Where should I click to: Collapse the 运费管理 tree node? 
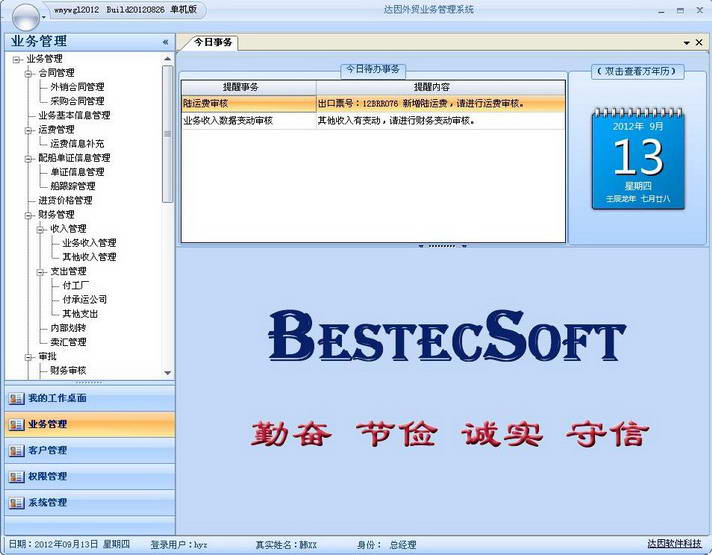tap(29, 130)
